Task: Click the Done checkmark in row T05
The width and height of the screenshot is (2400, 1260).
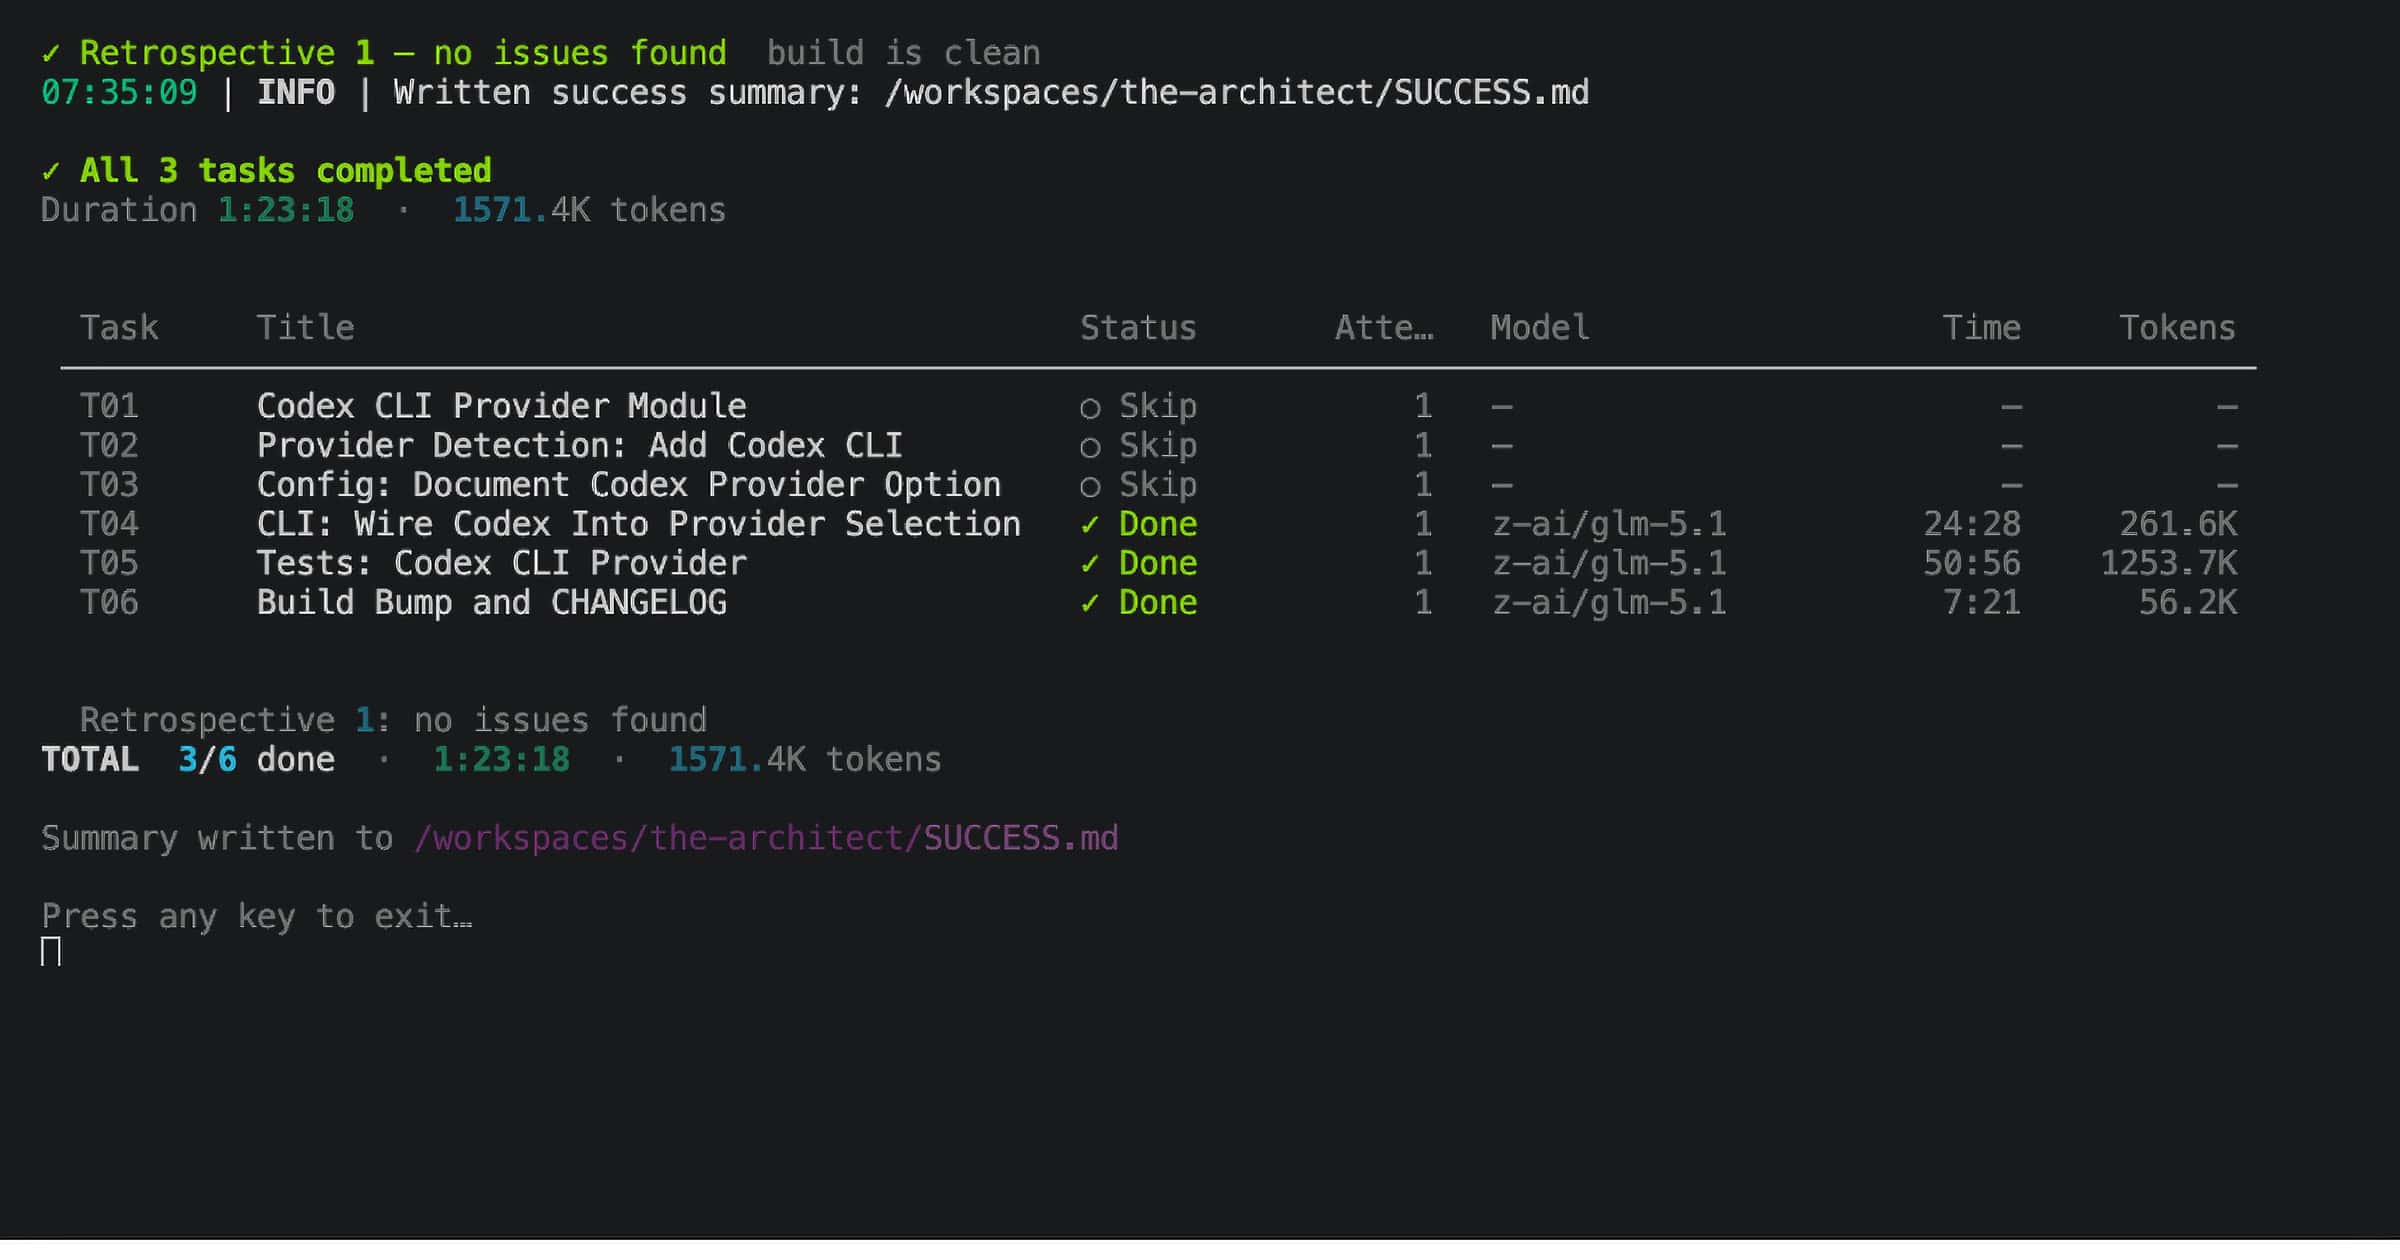Action: click(1090, 565)
